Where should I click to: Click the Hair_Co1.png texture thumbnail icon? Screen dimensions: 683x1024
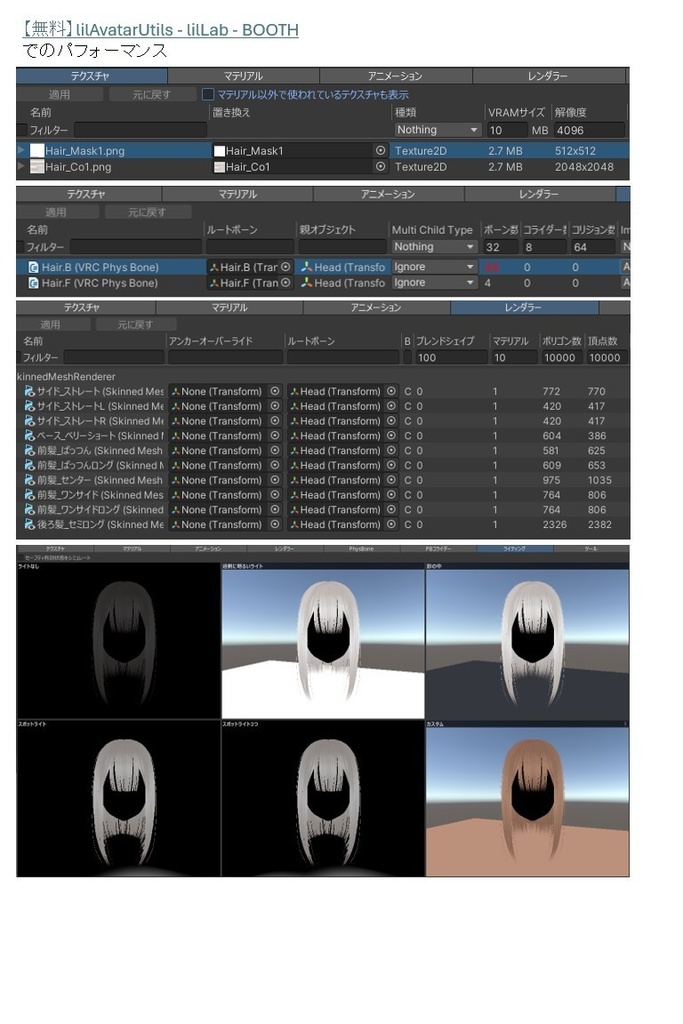37,167
